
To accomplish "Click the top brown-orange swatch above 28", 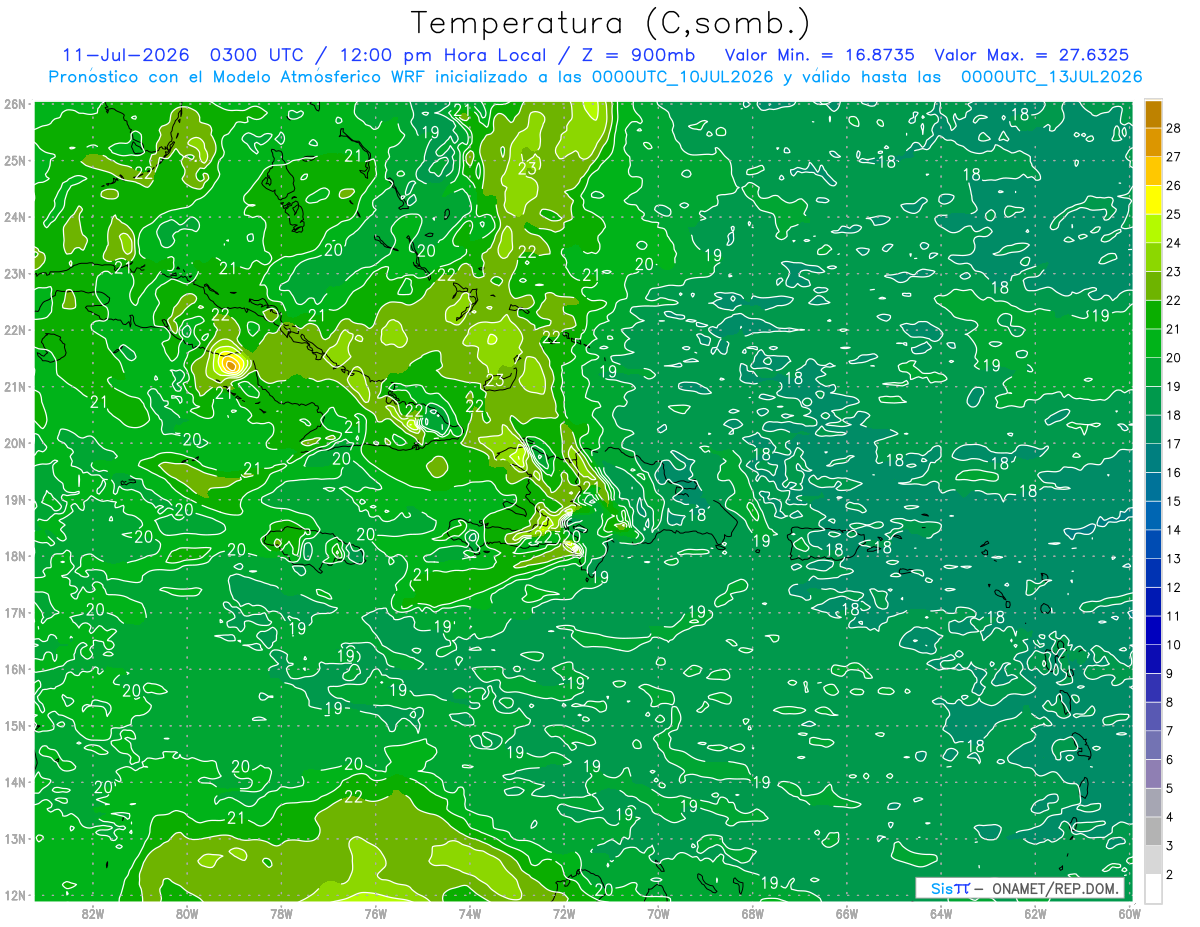I will click(x=1153, y=114).
